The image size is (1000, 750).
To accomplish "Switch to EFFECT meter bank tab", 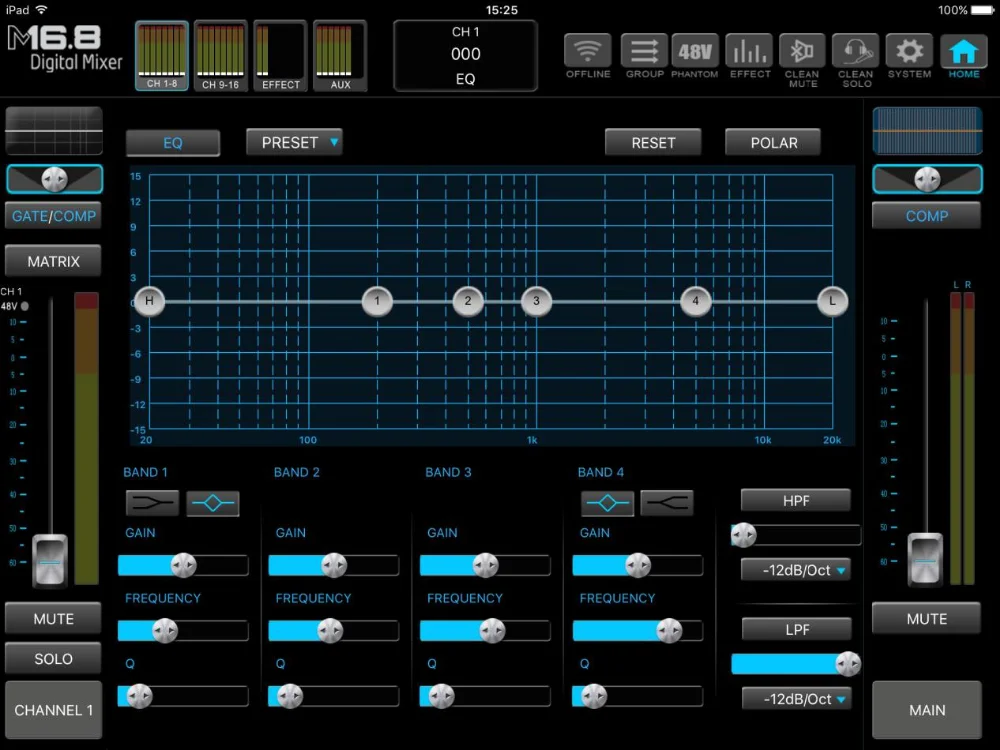I will [281, 56].
